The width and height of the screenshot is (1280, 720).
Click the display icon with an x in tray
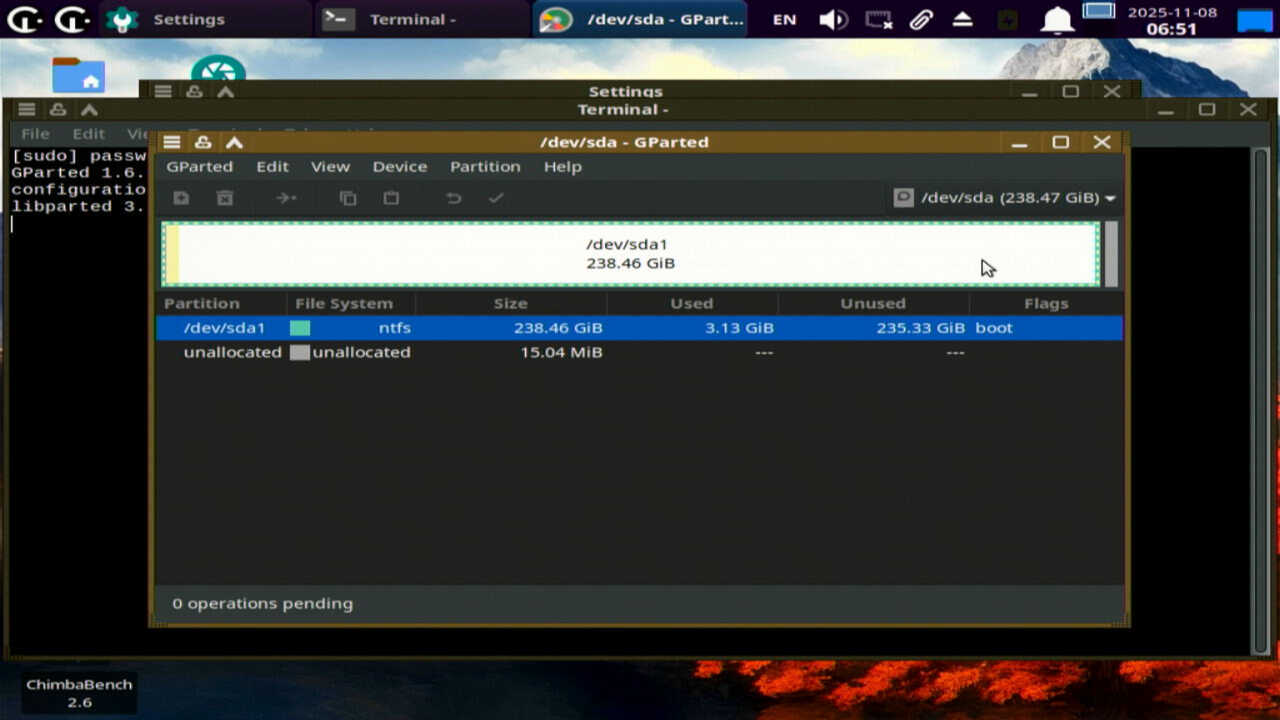(878, 19)
